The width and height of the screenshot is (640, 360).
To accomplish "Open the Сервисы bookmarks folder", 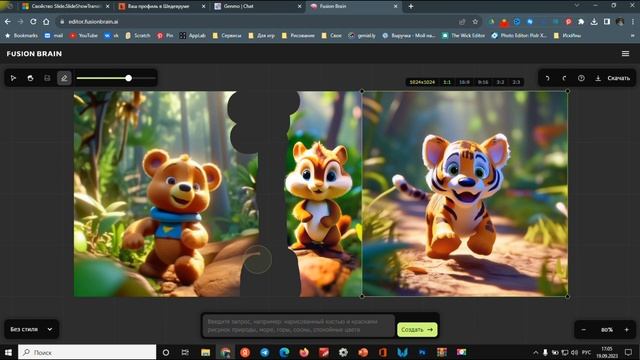I will coord(227,36).
